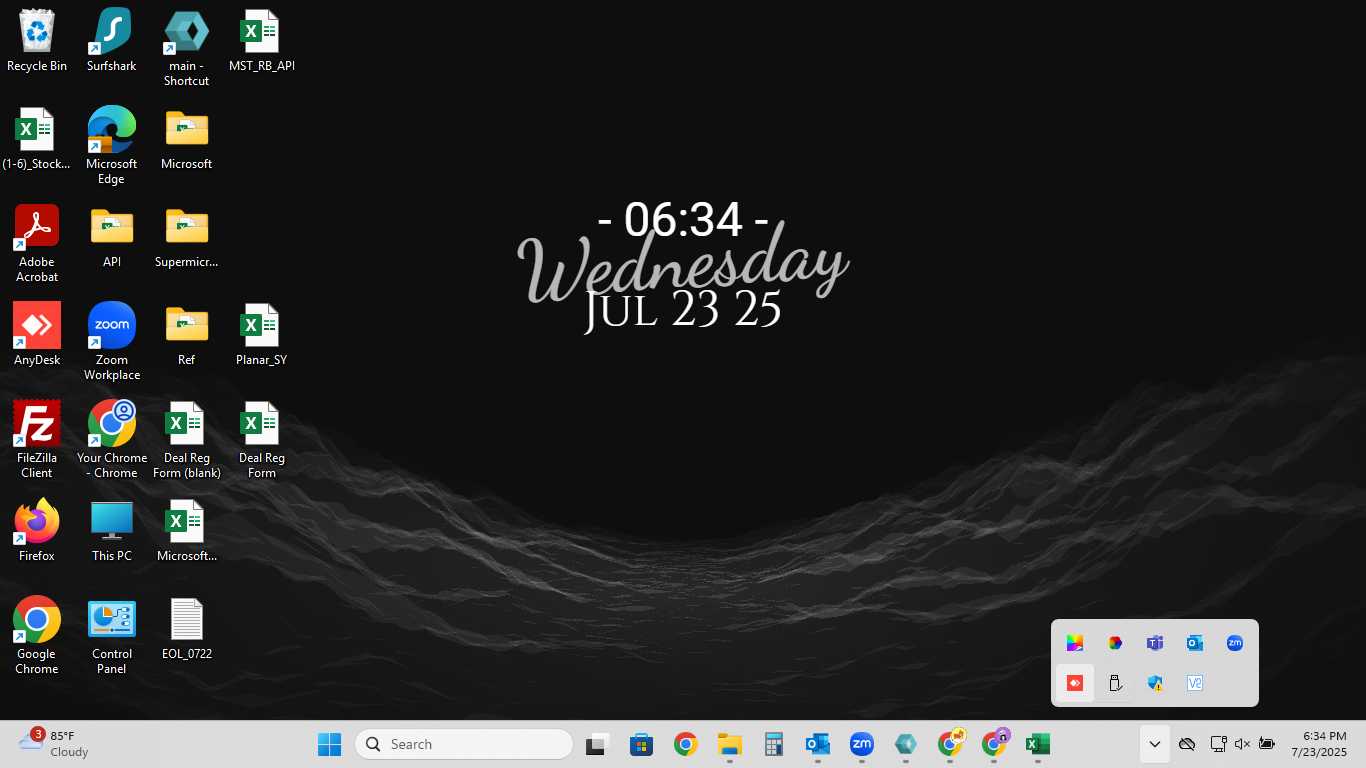Click the rainbow hexagon icon in tray overflow
Screen dimensions: 1366x768
pyautogui.click(x=1115, y=643)
